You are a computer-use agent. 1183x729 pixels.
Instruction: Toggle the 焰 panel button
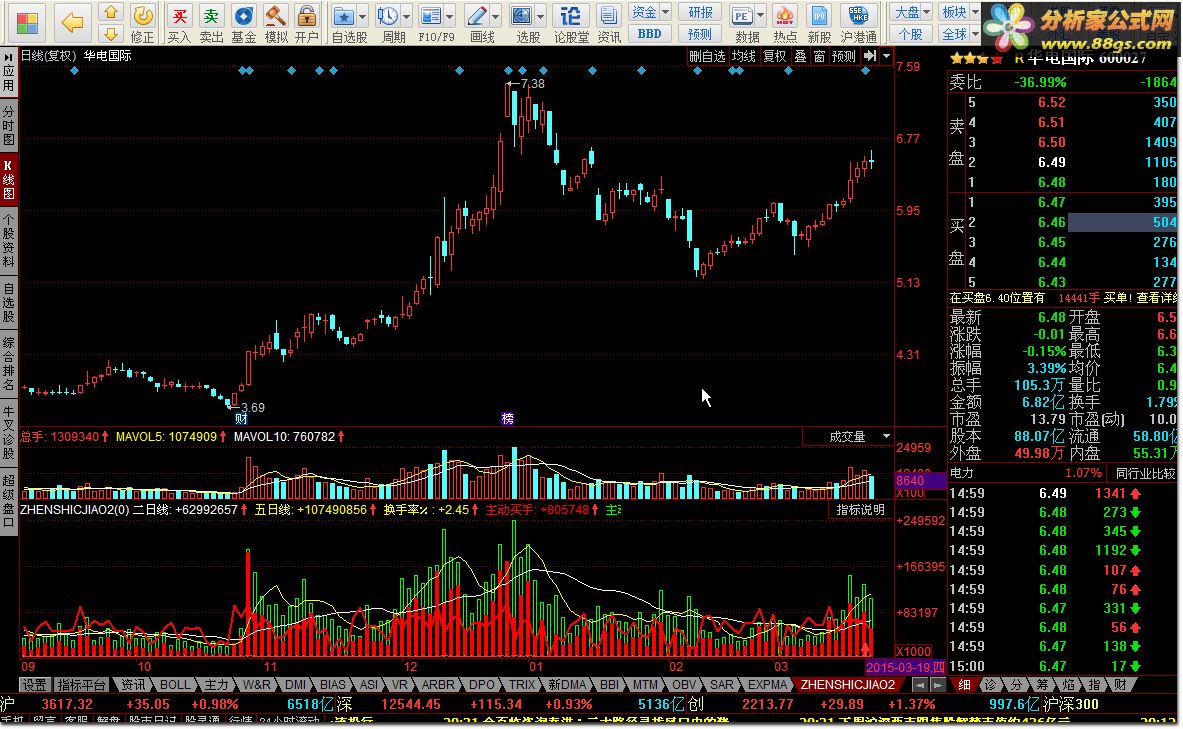tap(1068, 684)
